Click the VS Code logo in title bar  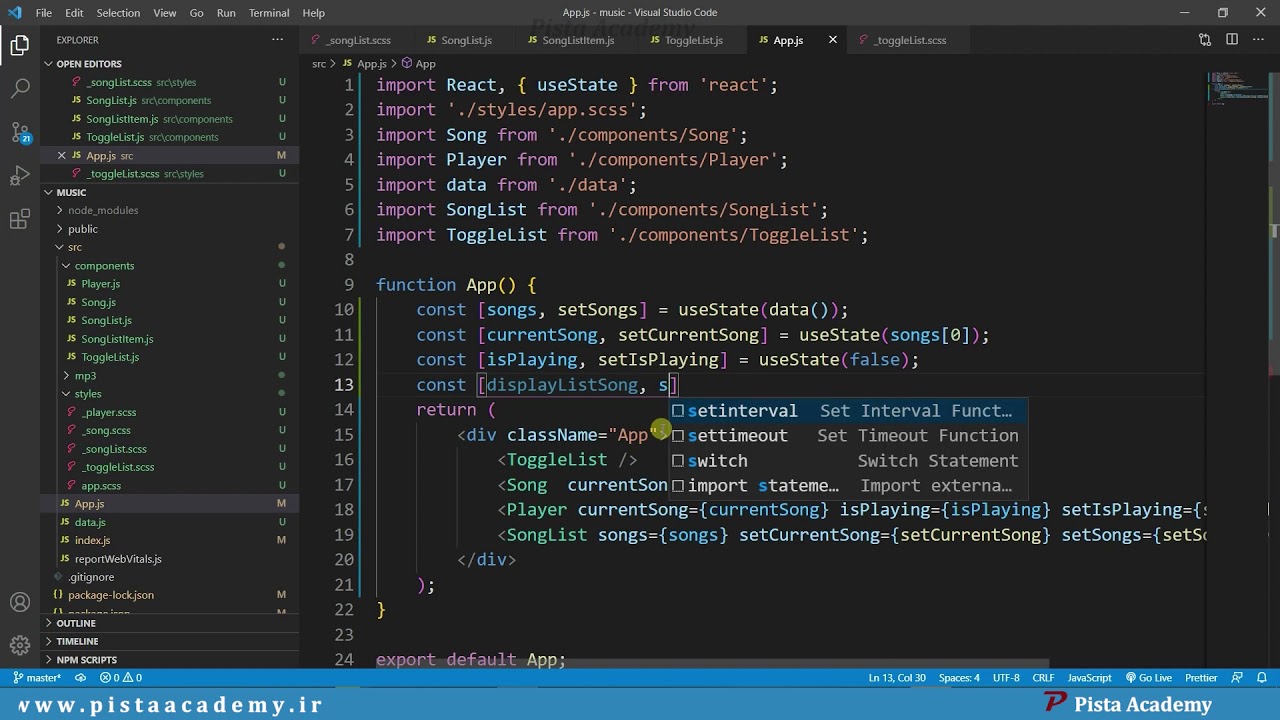click(x=13, y=13)
